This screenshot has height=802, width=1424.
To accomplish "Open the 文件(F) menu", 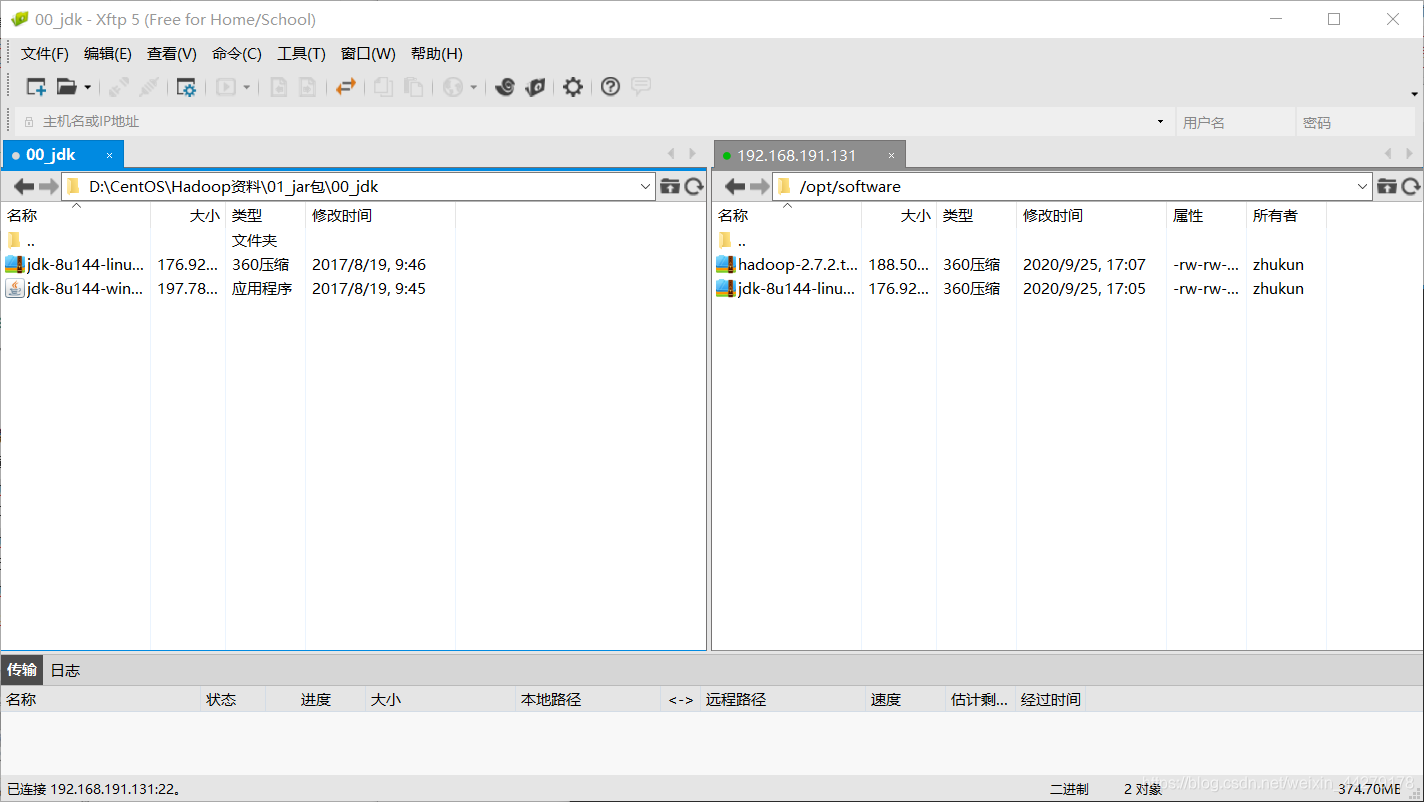I will 45,54.
